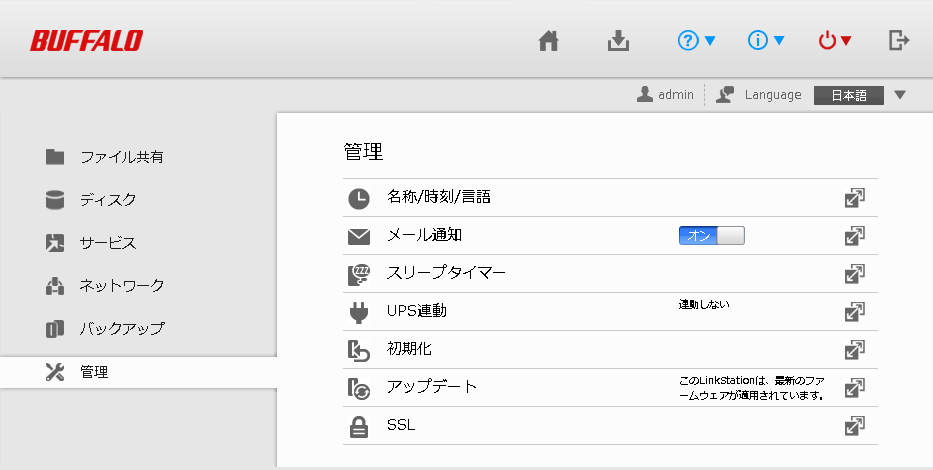Click the BUFFALO logo
Screen dimensions: 933x470
point(86,41)
